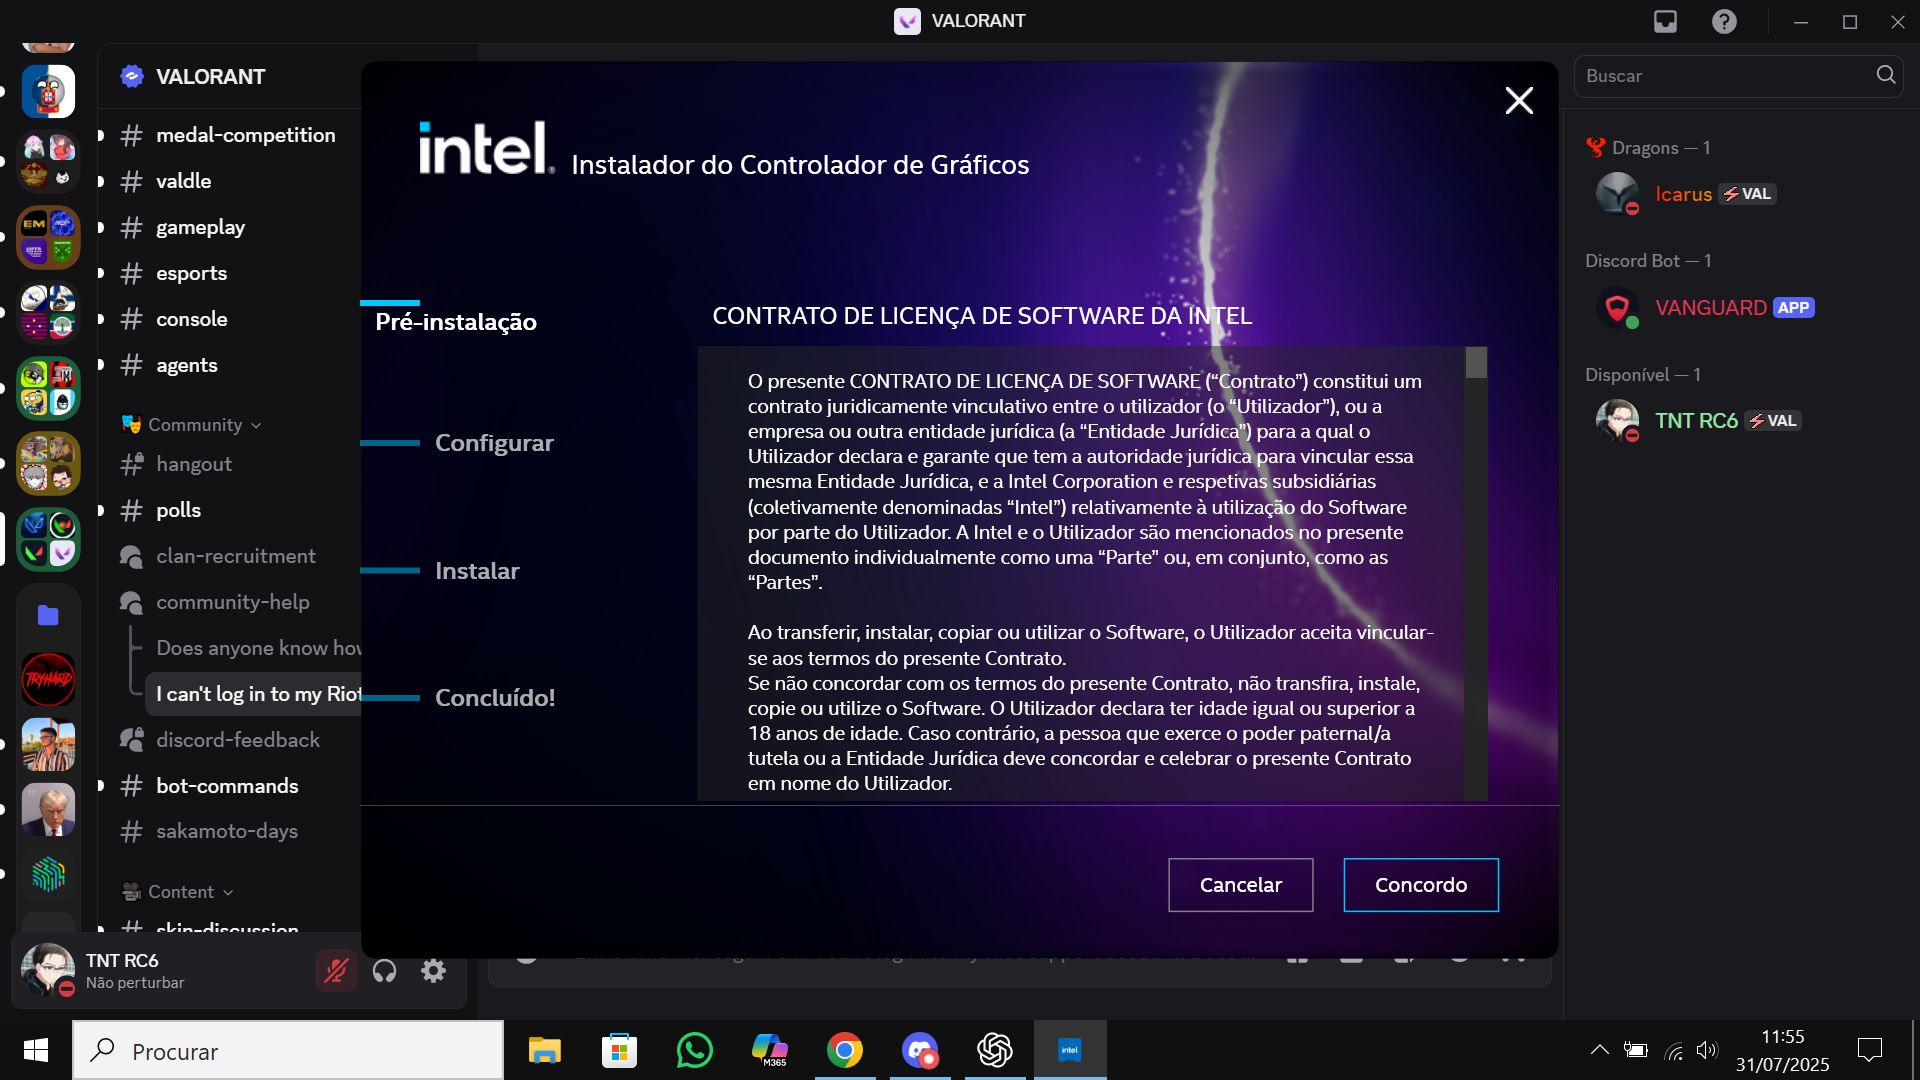Screen dimensions: 1920x1080
Task: Open the VALORANT logos server folder
Action: [x=48, y=538]
